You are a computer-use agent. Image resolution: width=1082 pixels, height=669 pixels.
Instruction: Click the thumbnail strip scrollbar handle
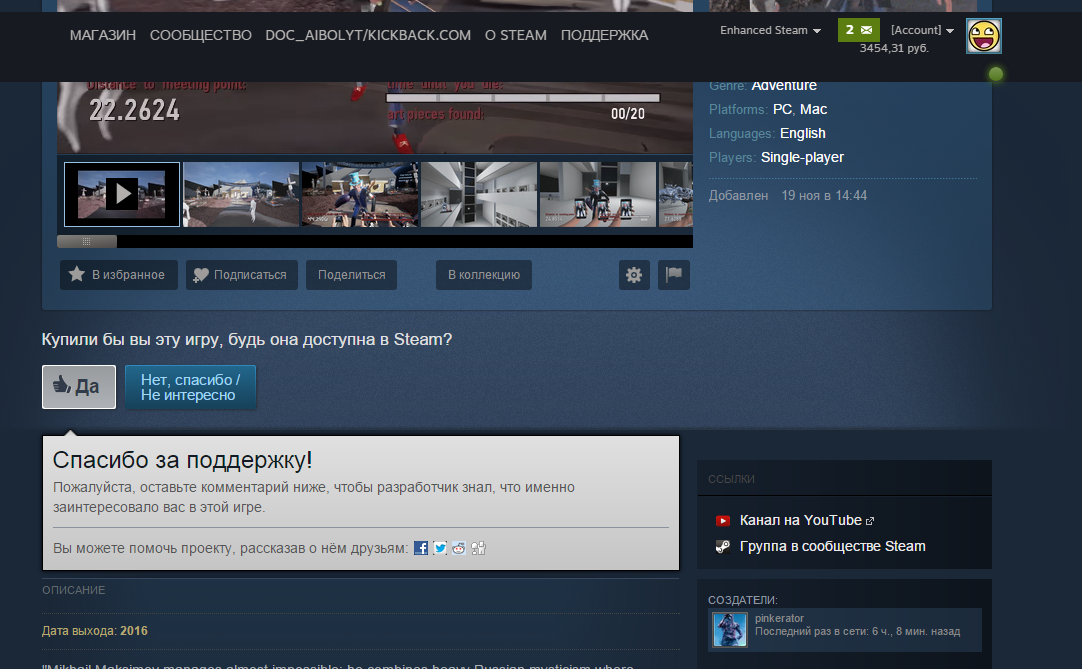click(x=87, y=242)
